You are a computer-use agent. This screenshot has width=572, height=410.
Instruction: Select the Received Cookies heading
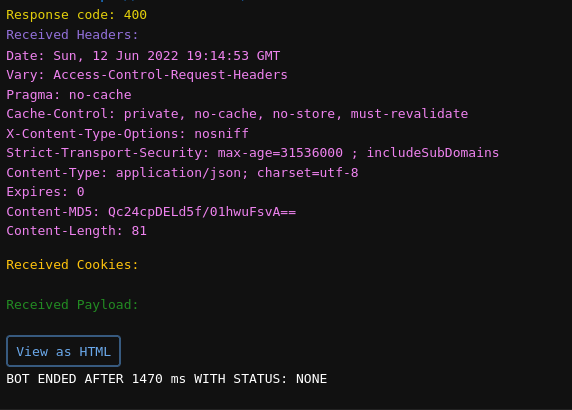72,264
